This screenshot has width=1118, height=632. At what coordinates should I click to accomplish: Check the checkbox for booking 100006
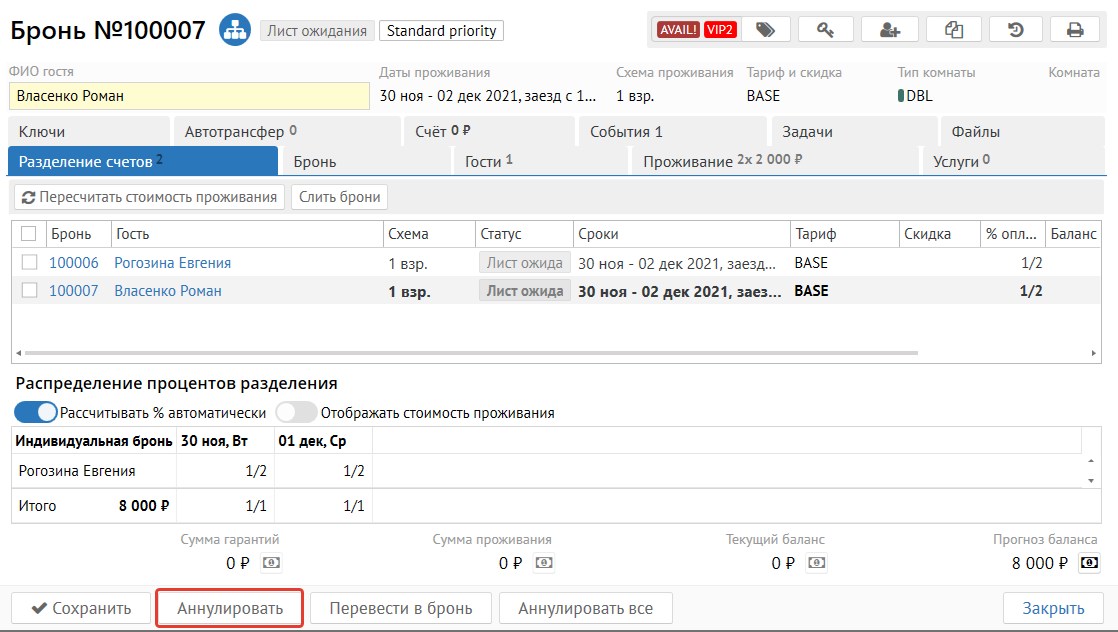(30, 263)
